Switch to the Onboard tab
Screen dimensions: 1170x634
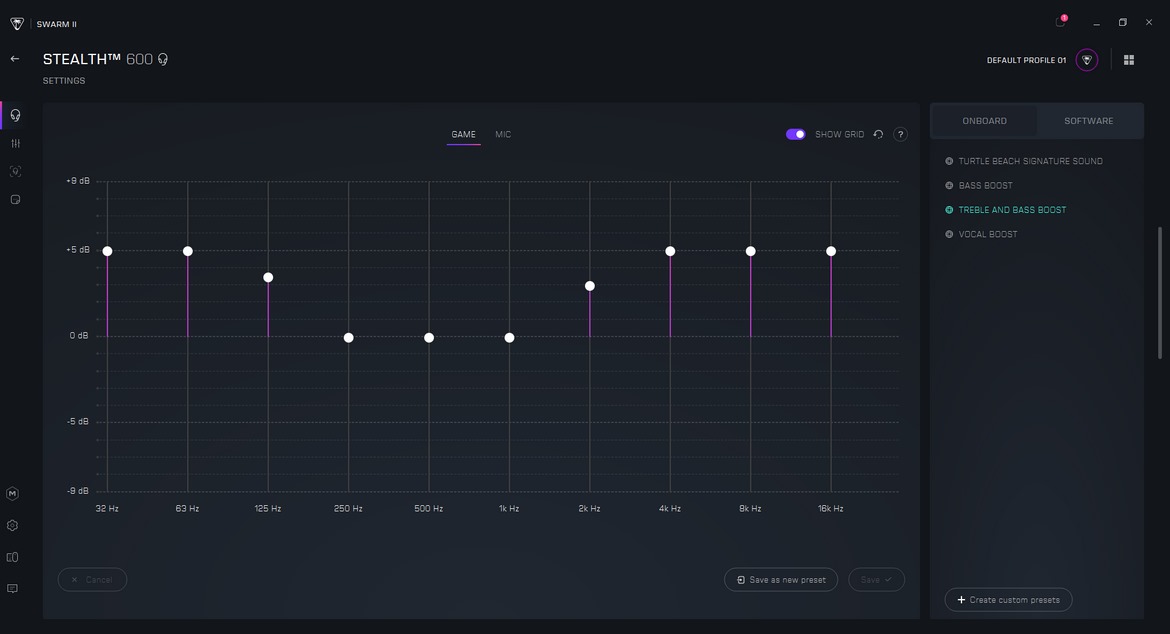point(984,121)
